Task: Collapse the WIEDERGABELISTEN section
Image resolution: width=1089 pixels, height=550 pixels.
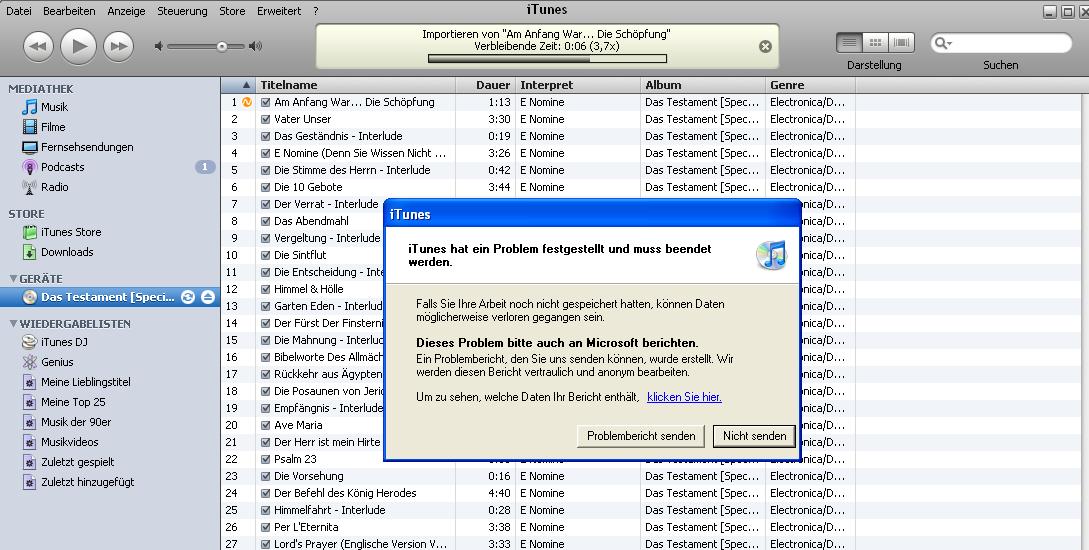Action: 13,324
